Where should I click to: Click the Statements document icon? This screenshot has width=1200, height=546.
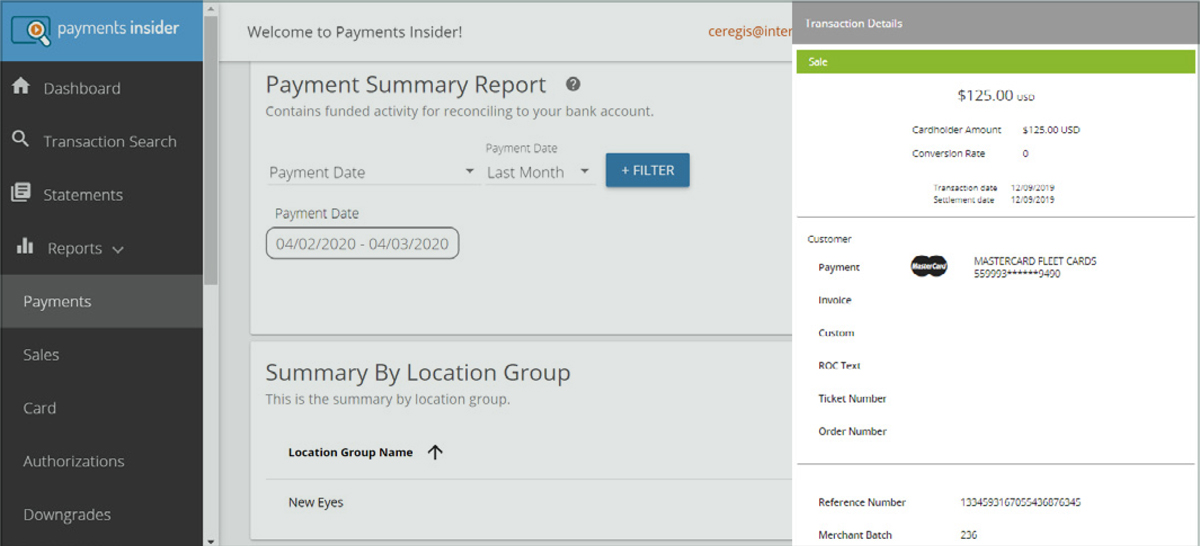(x=21, y=193)
